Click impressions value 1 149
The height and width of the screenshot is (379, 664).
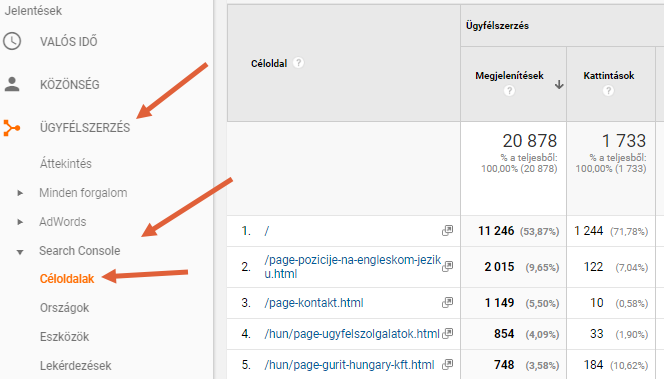pos(499,303)
